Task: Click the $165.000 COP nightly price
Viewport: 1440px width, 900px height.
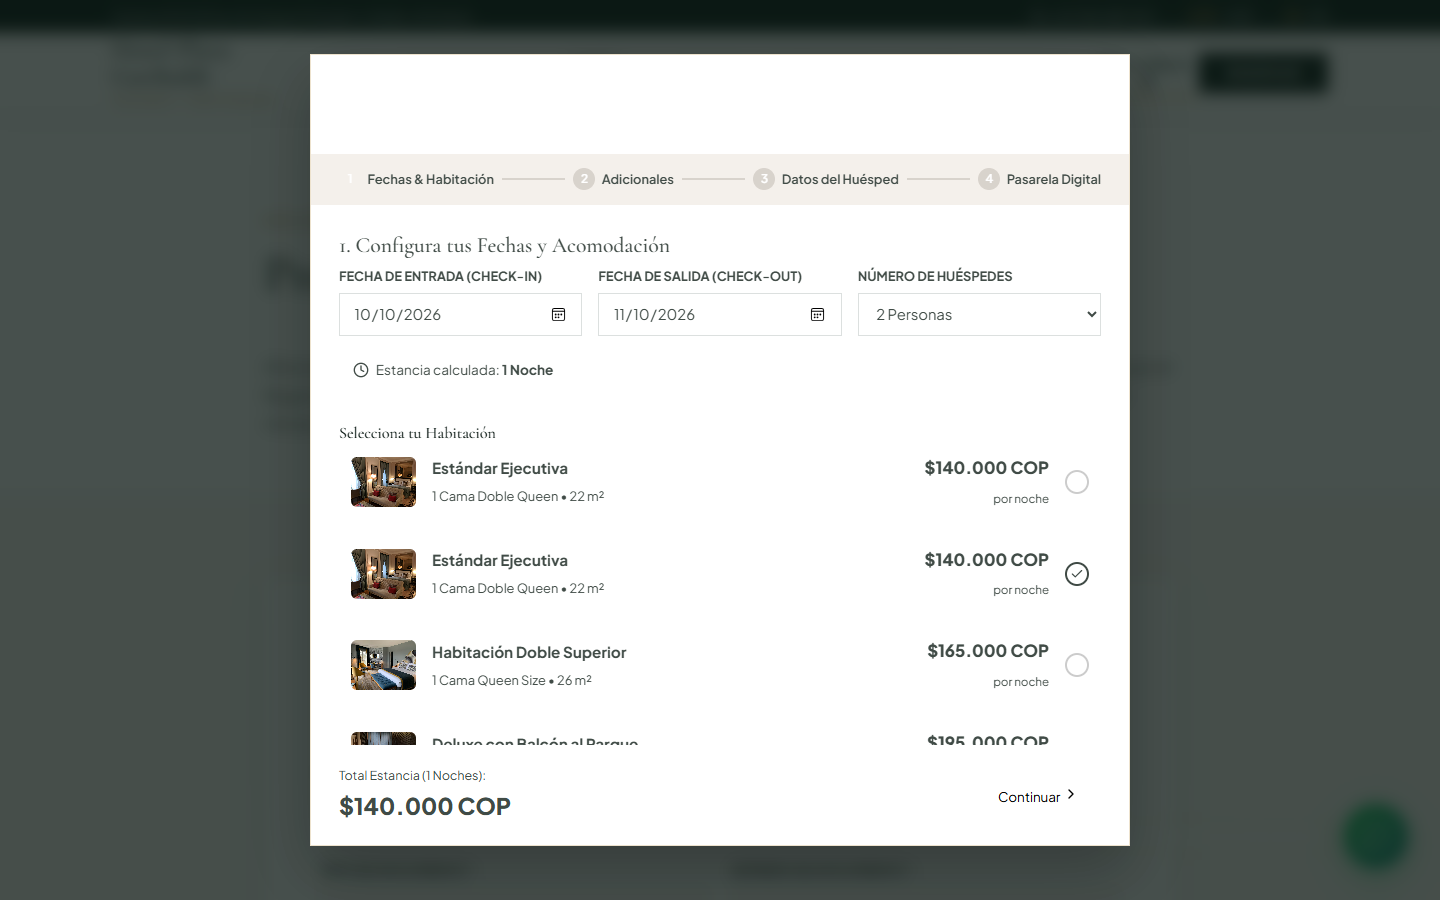Action: click(x=988, y=651)
